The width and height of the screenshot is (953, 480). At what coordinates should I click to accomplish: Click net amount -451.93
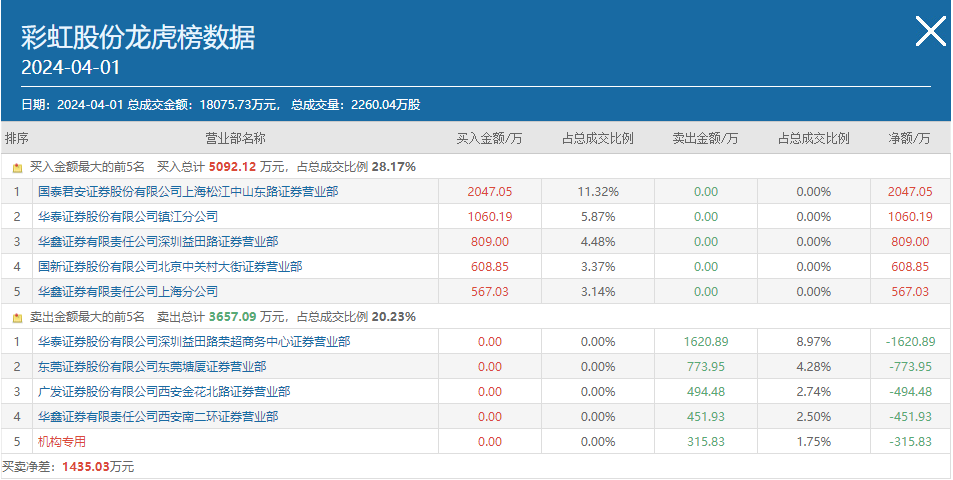point(910,416)
